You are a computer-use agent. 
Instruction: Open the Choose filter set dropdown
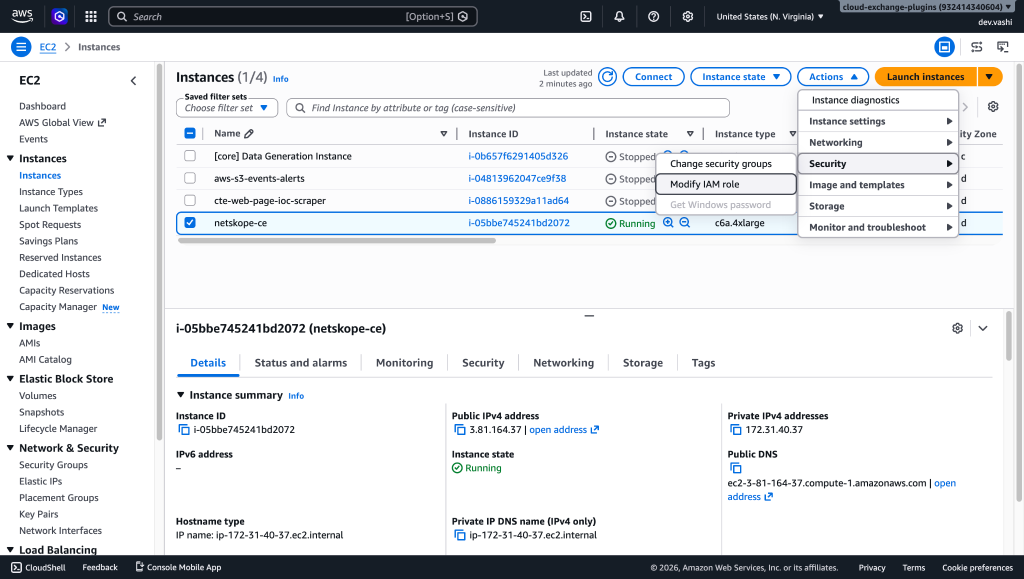tap(227, 108)
